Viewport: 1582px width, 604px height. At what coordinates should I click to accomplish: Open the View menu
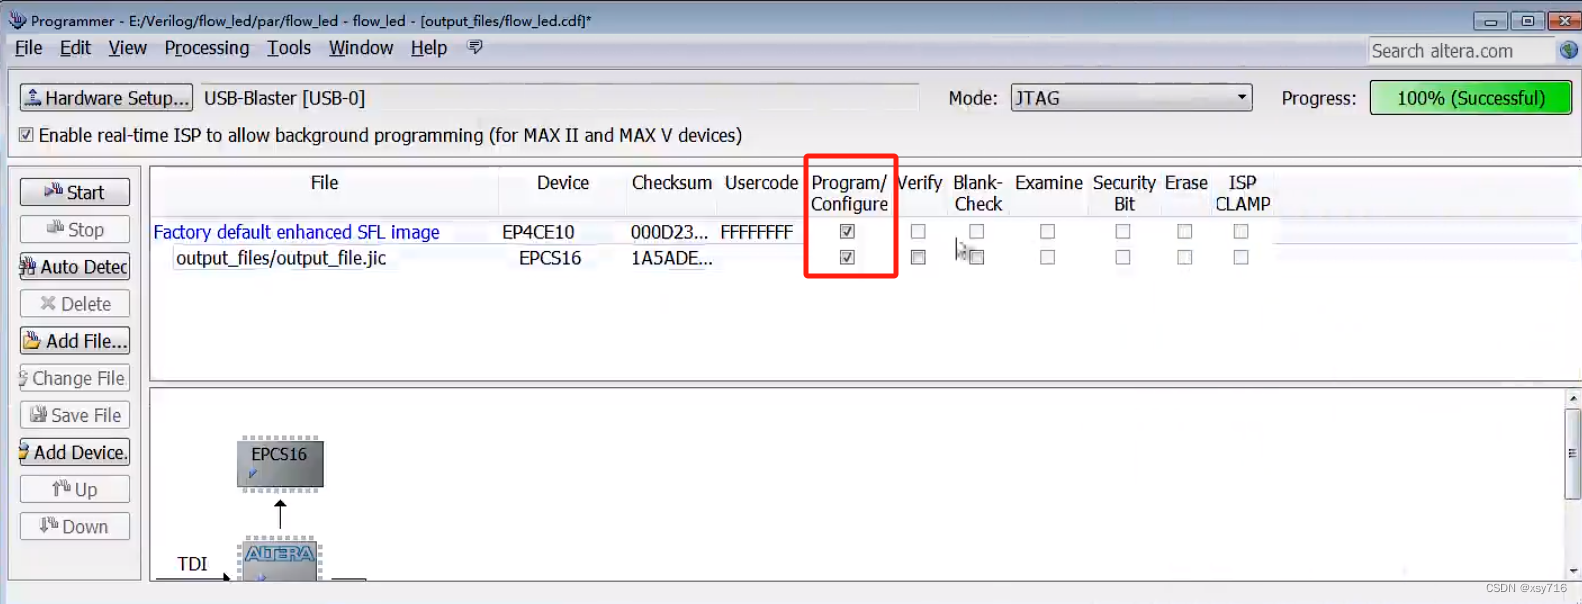[x=127, y=48]
